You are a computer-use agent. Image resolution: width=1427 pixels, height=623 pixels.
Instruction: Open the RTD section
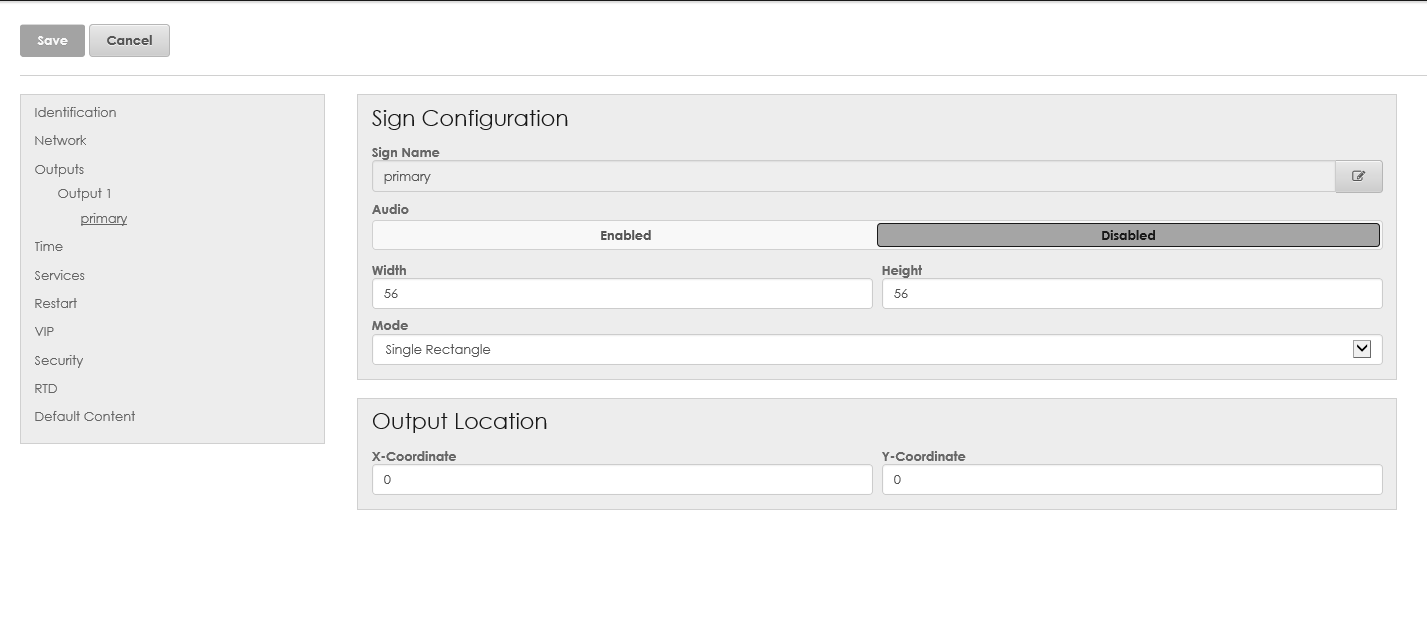(46, 388)
